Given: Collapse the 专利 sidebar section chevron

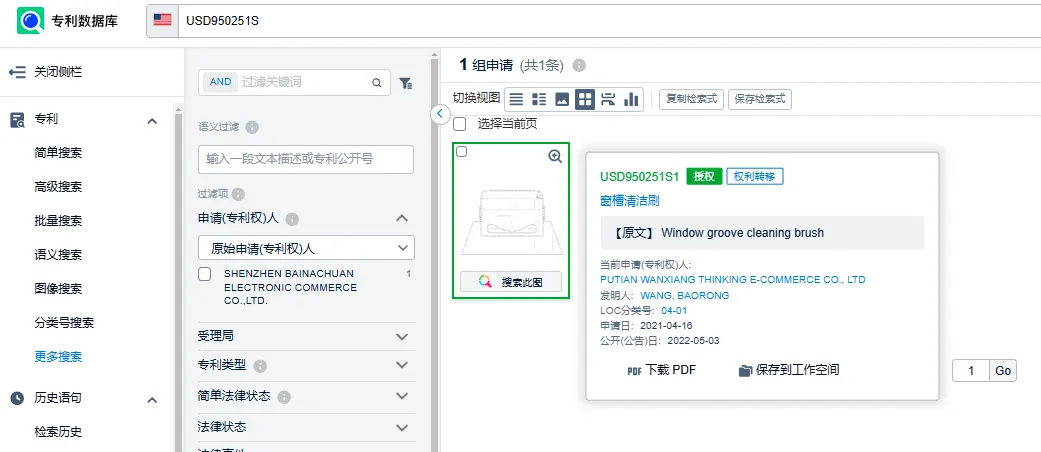Looking at the screenshot, I should tap(152, 121).
